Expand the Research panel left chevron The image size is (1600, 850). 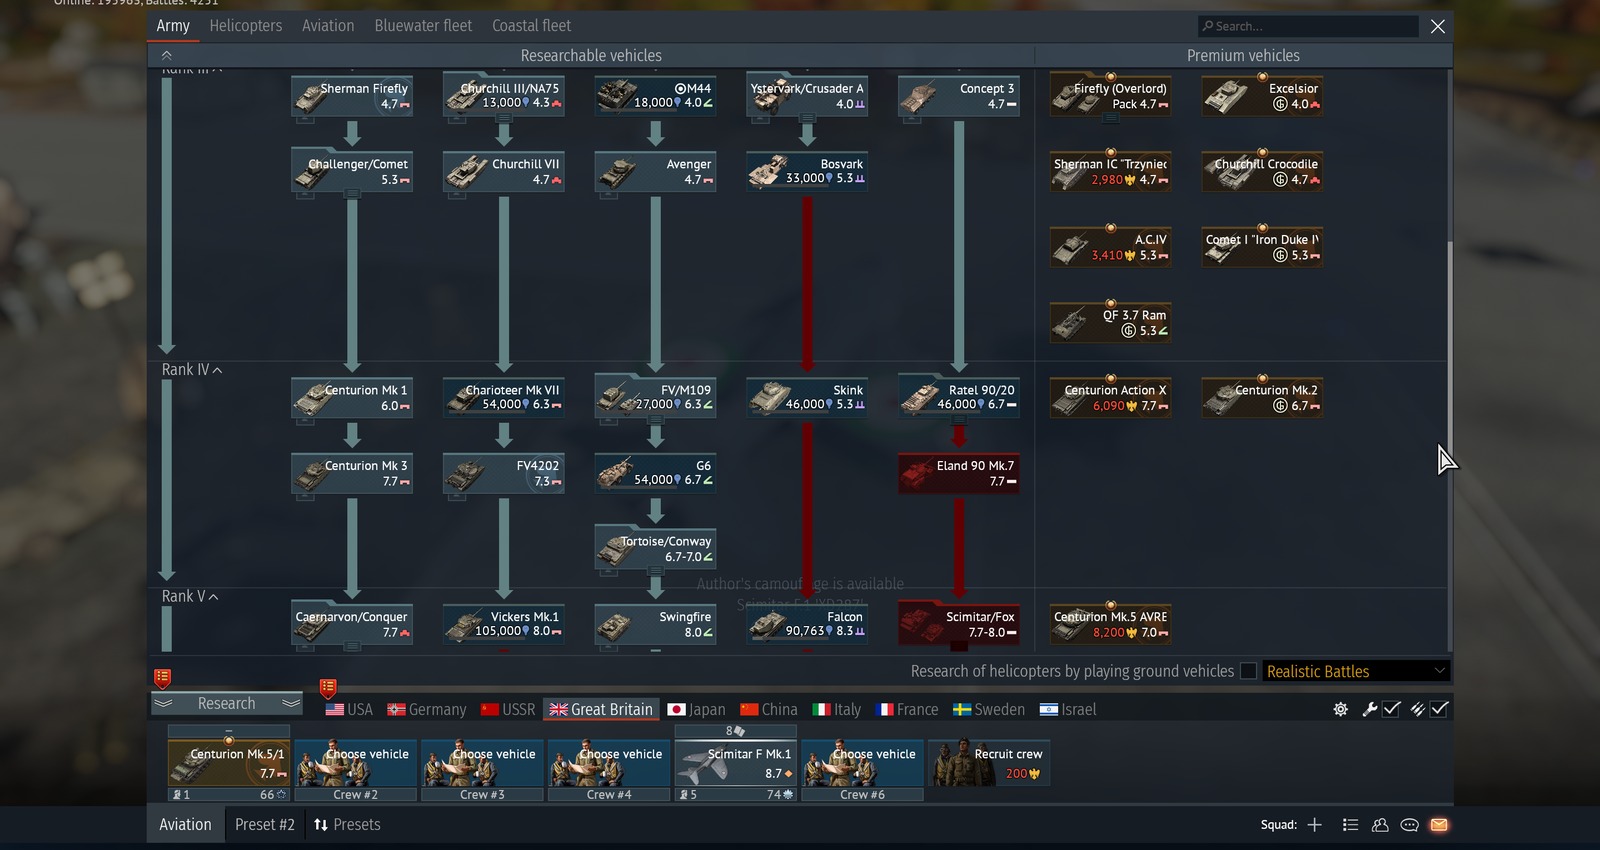pos(163,703)
